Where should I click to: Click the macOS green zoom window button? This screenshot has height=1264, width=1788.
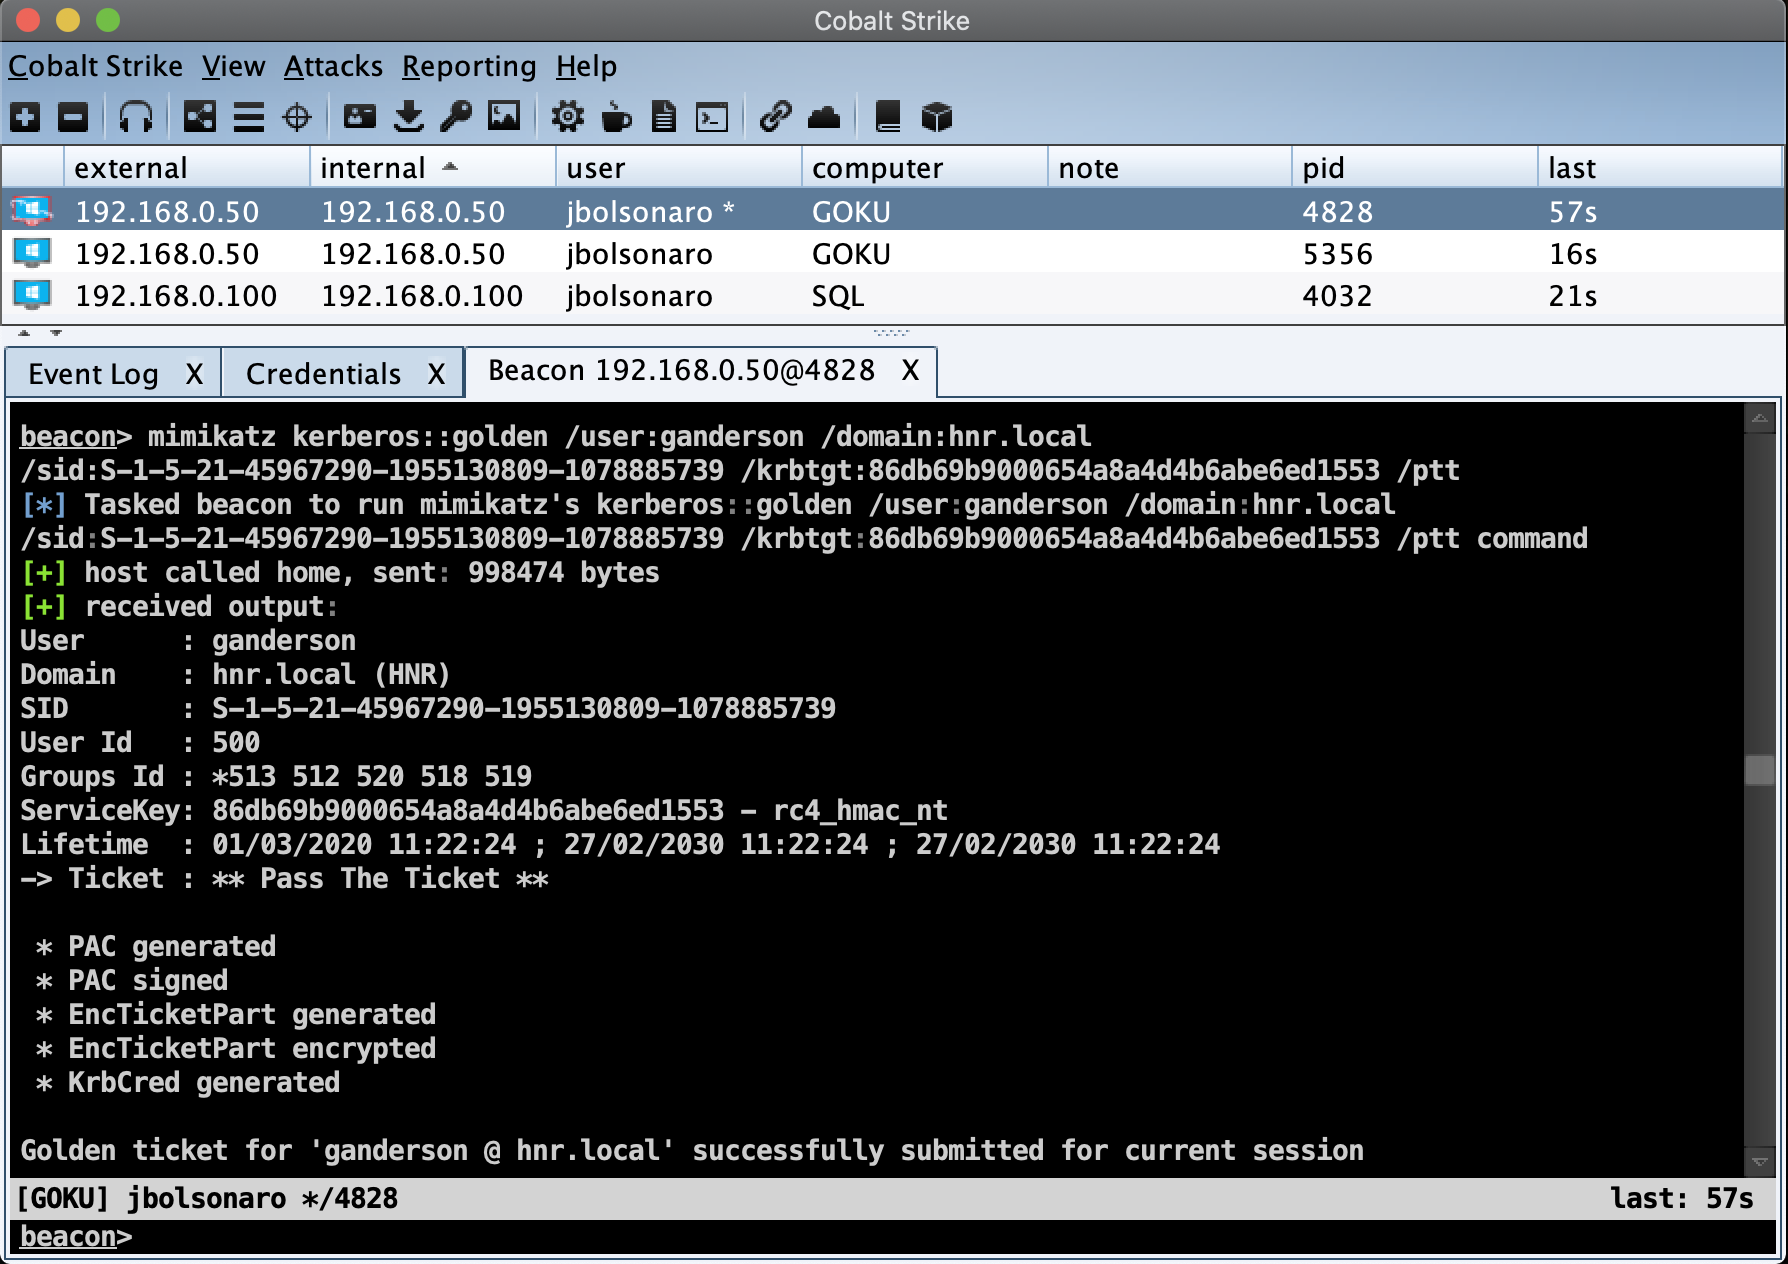point(108,20)
